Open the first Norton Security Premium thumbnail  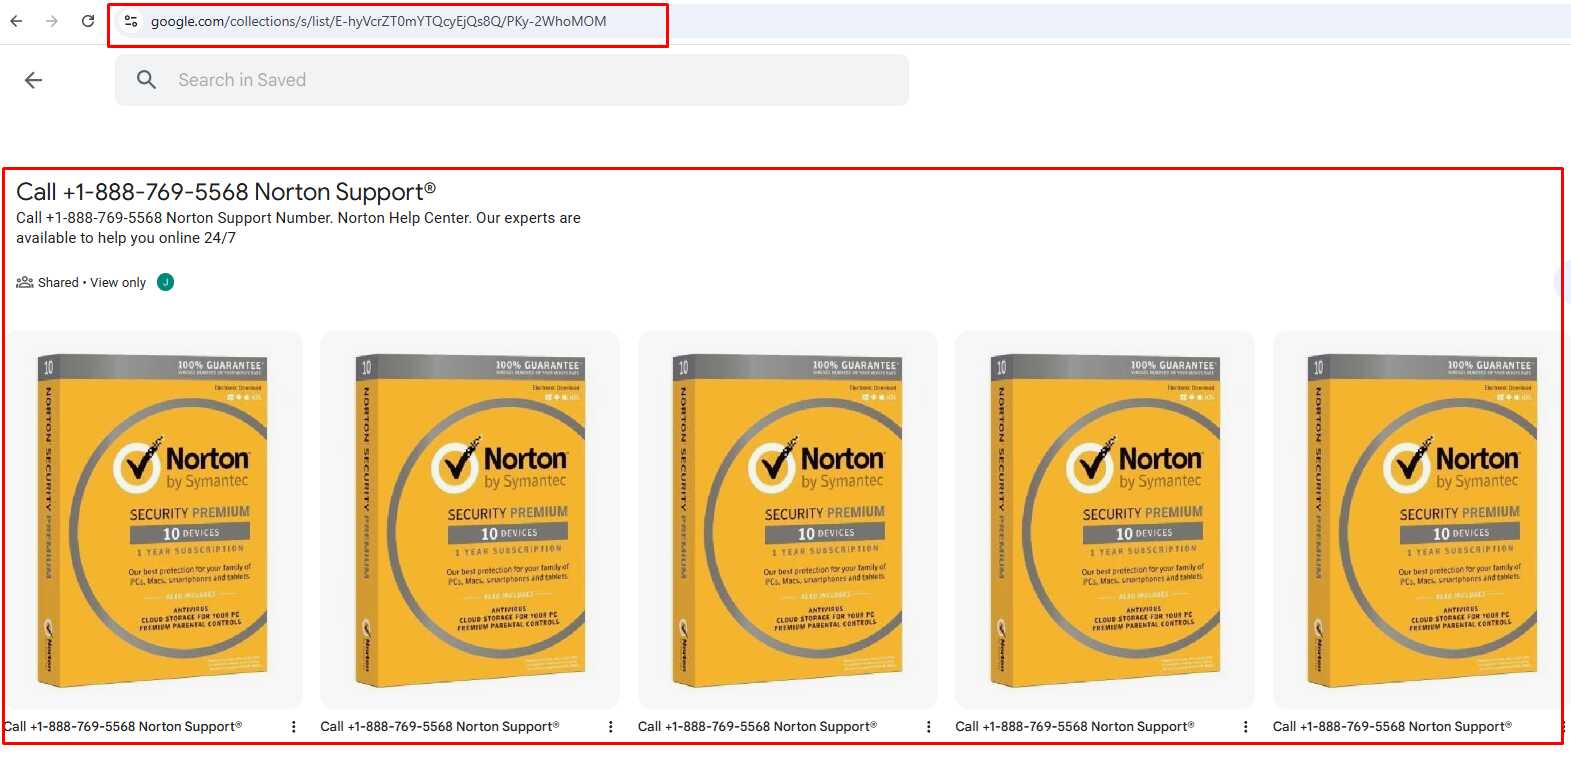coord(153,520)
